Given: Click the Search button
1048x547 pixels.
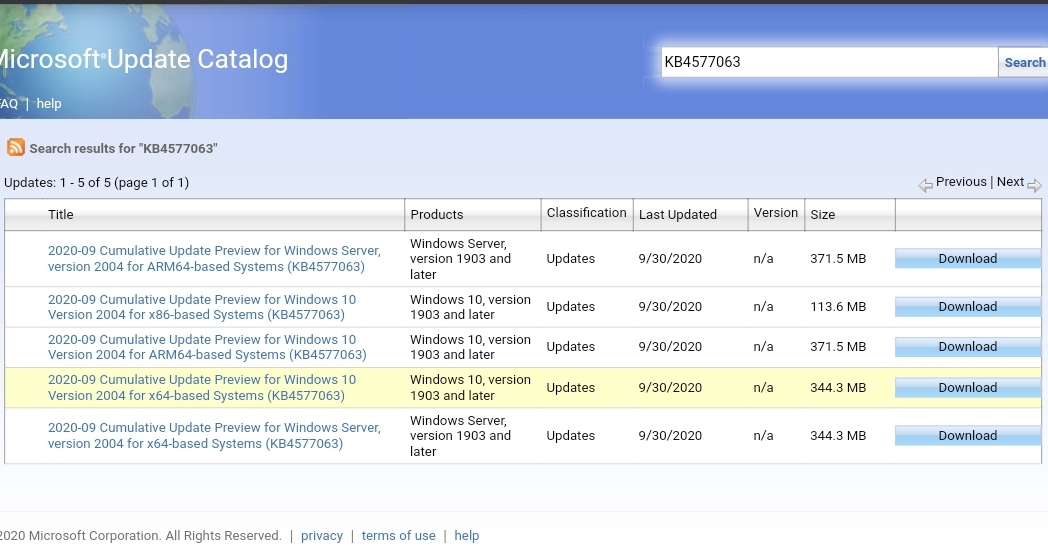Looking at the screenshot, I should [x=1023, y=62].
